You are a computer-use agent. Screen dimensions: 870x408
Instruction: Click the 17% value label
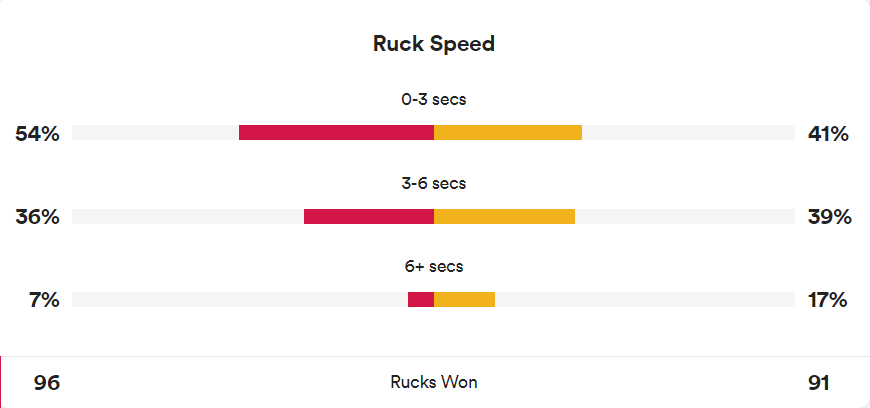(828, 300)
